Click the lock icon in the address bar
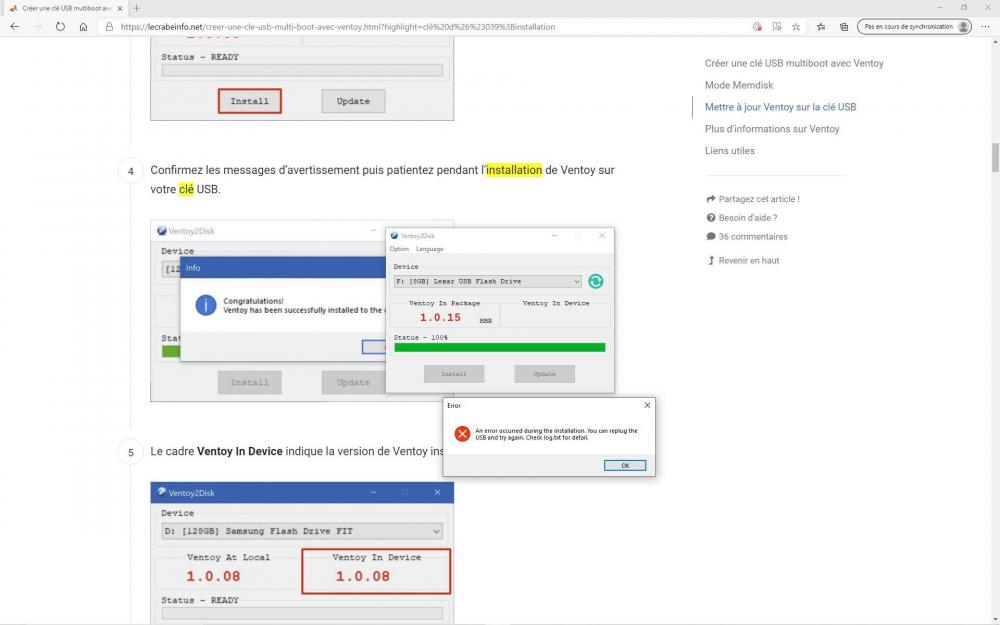Viewport: 1000px width, 625px height. point(109,27)
